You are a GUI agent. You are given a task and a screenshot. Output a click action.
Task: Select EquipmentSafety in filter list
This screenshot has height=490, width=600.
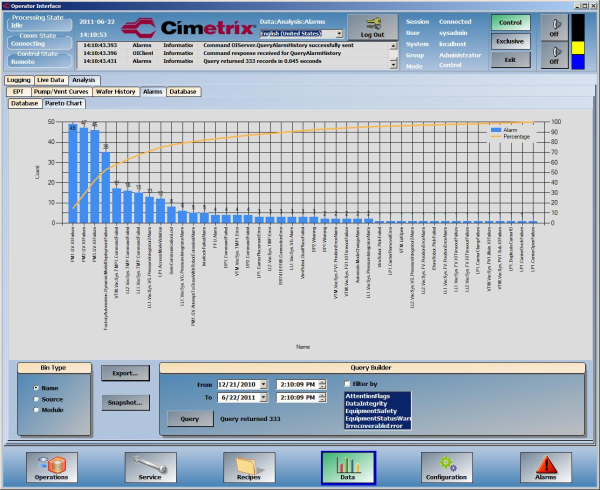tap(377, 411)
